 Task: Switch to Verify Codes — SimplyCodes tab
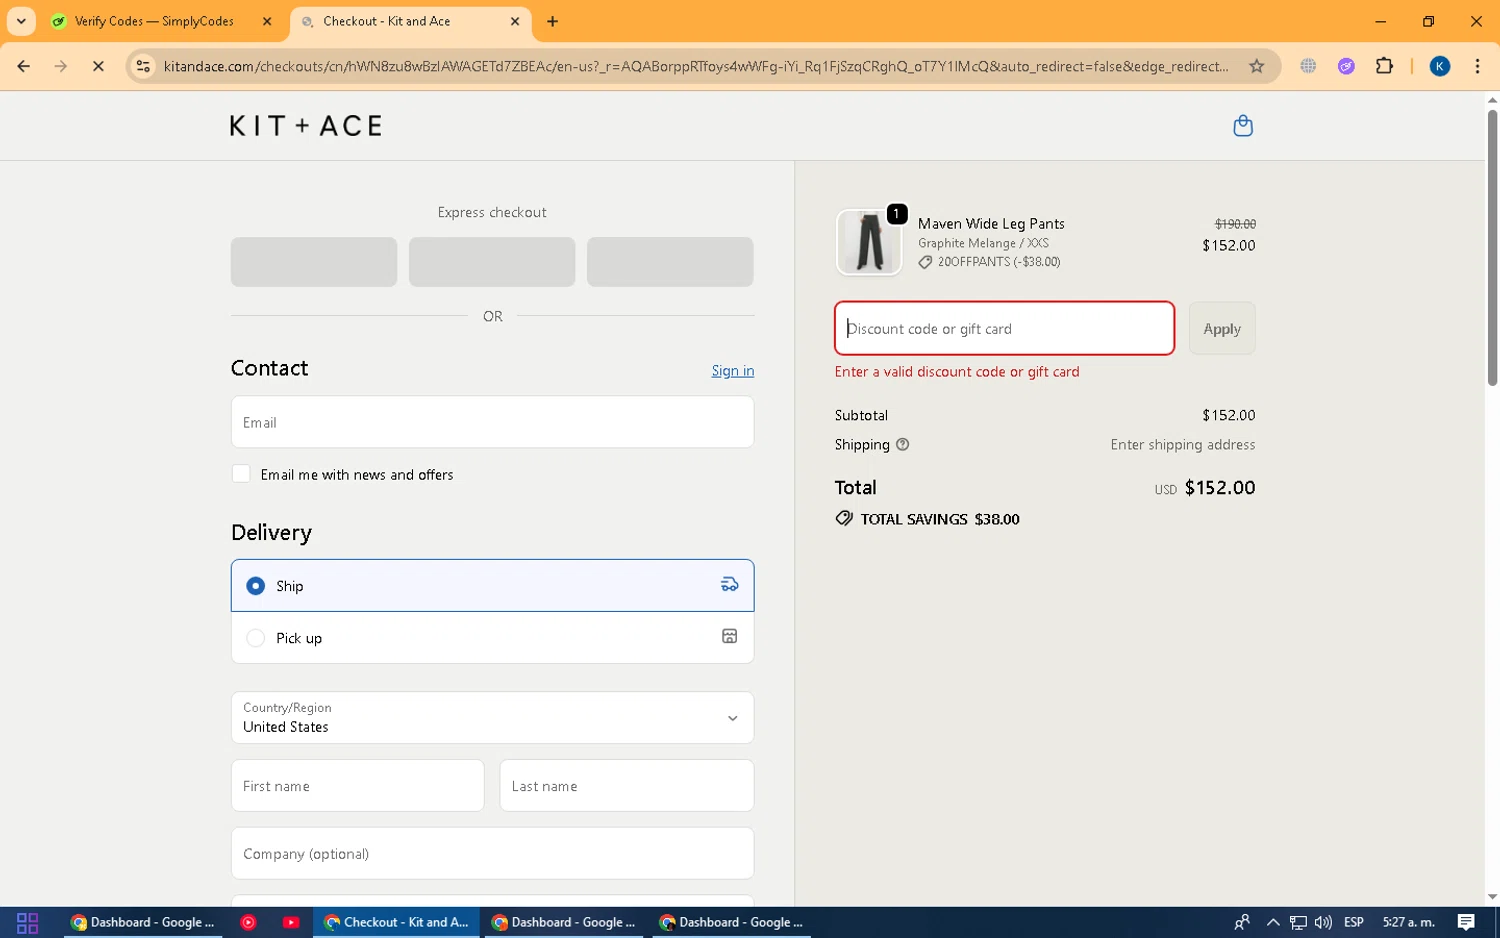[162, 21]
